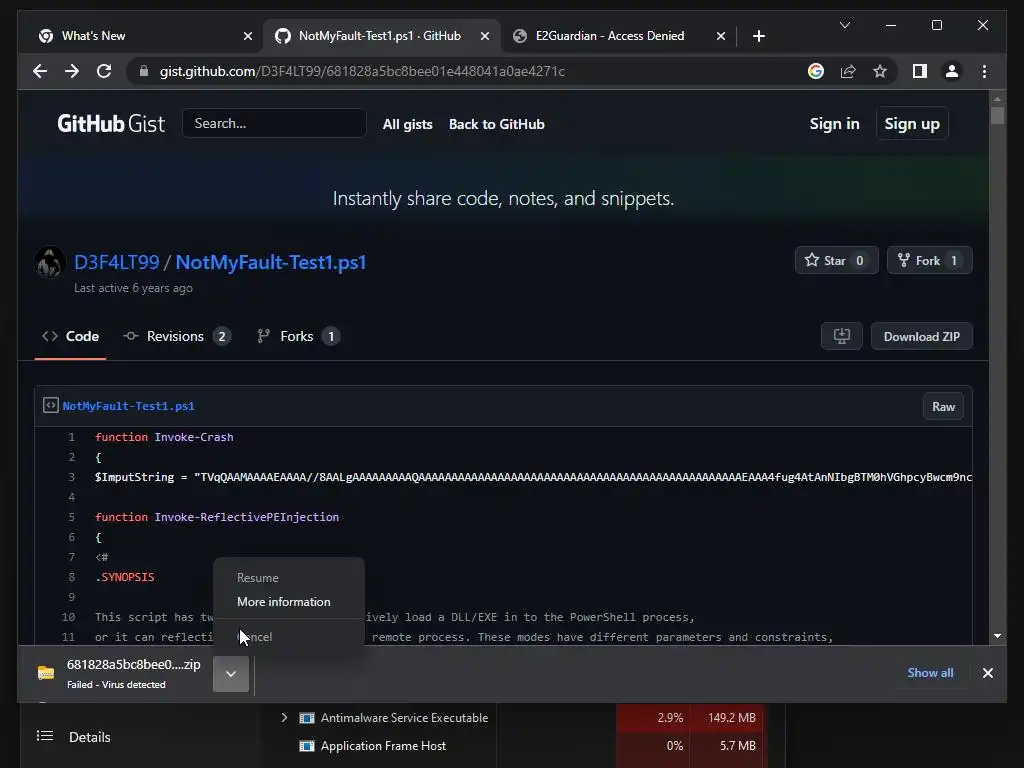This screenshot has width=1024, height=768.
Task: Star this gist
Action: tap(837, 260)
